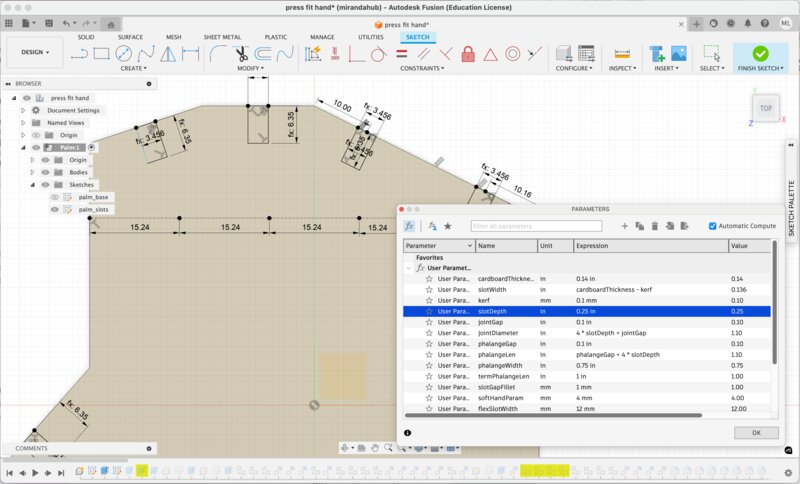The image size is (800, 484).
Task: Favorite the slotDepth parameter star
Action: click(x=429, y=311)
